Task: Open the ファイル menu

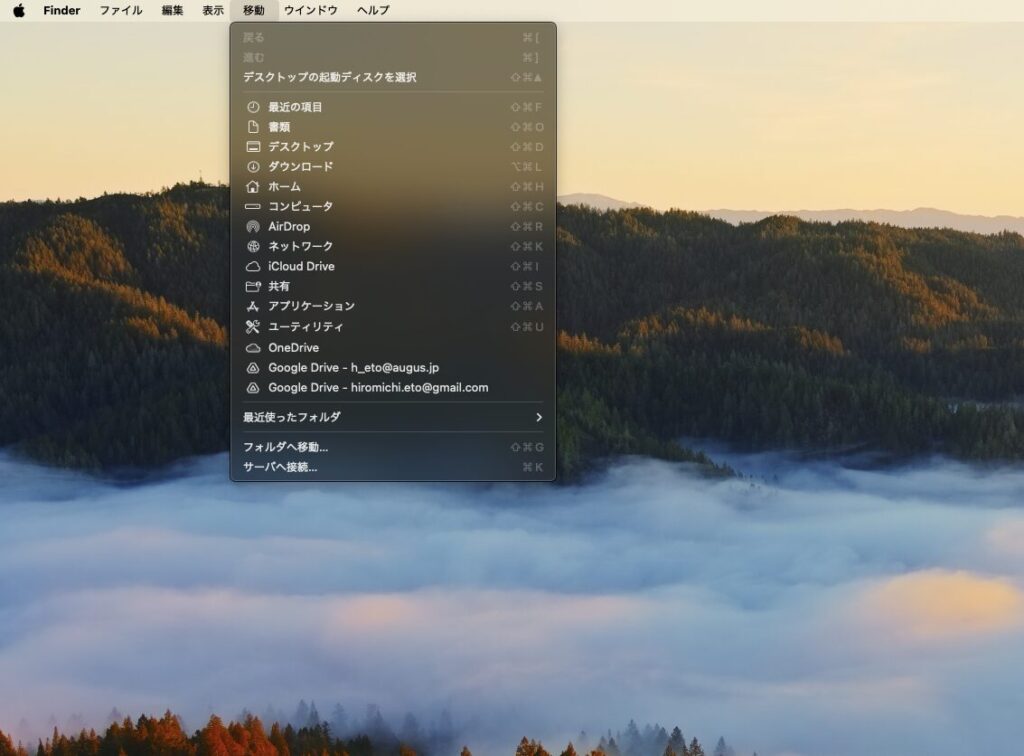Action: pos(120,11)
